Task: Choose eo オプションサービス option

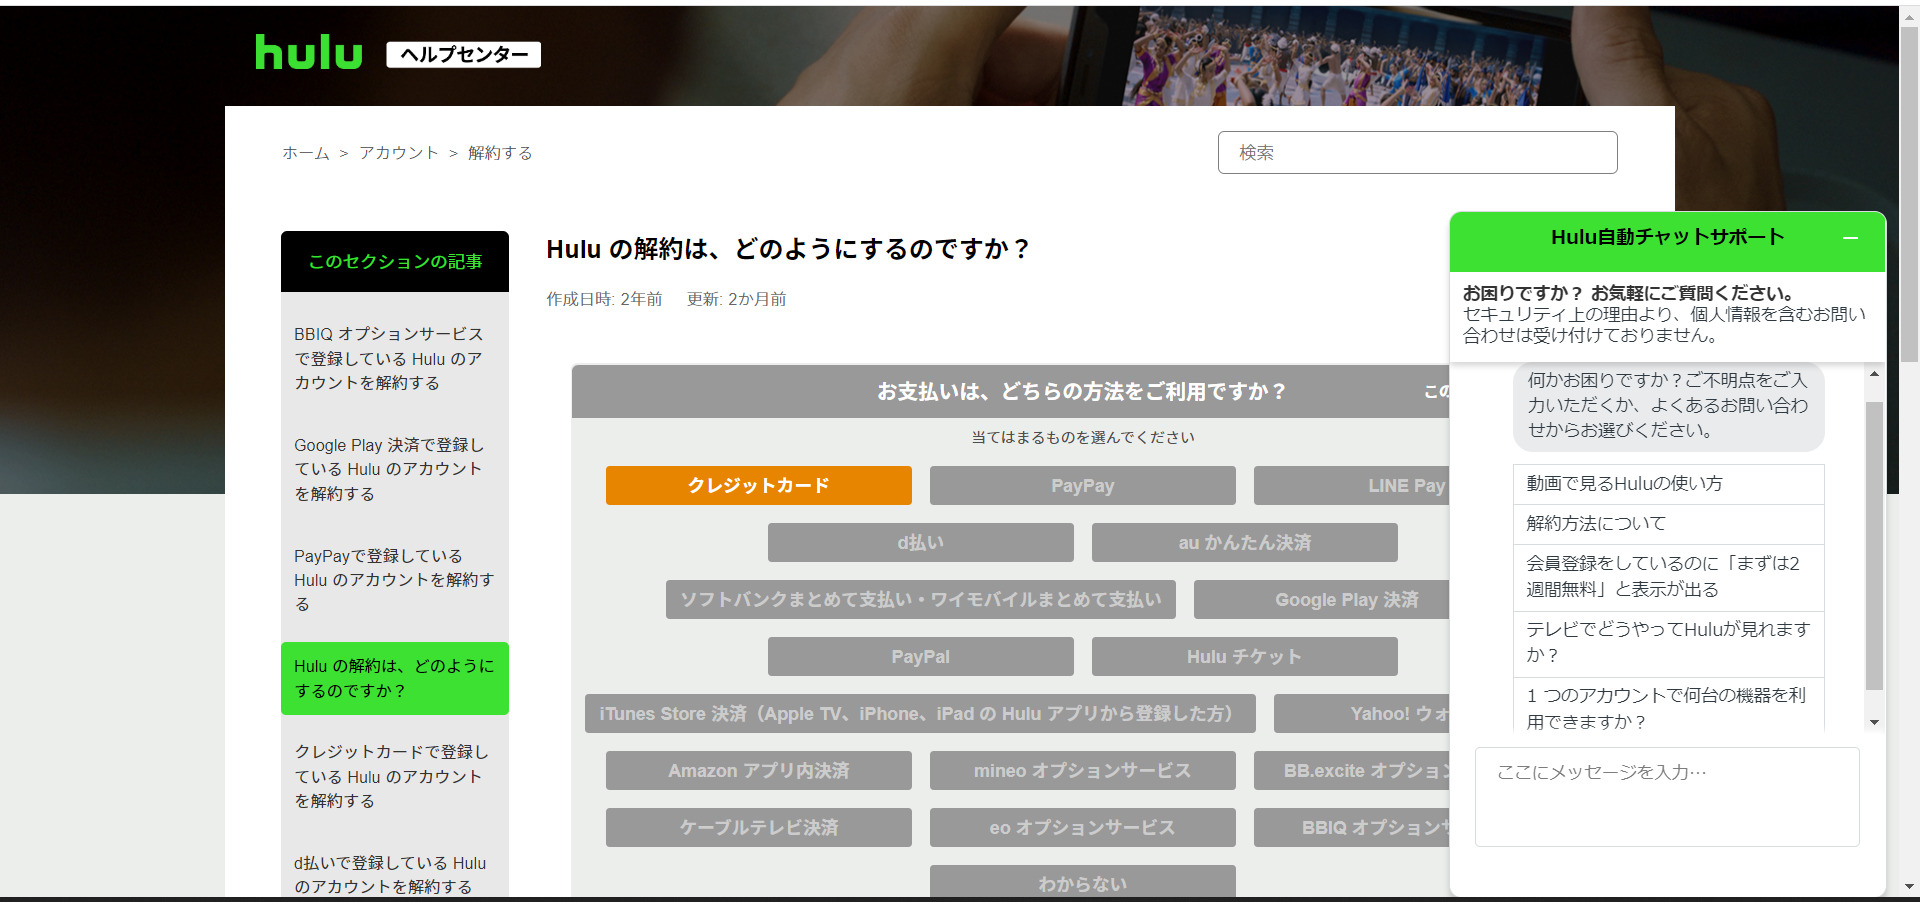Action: [1082, 827]
